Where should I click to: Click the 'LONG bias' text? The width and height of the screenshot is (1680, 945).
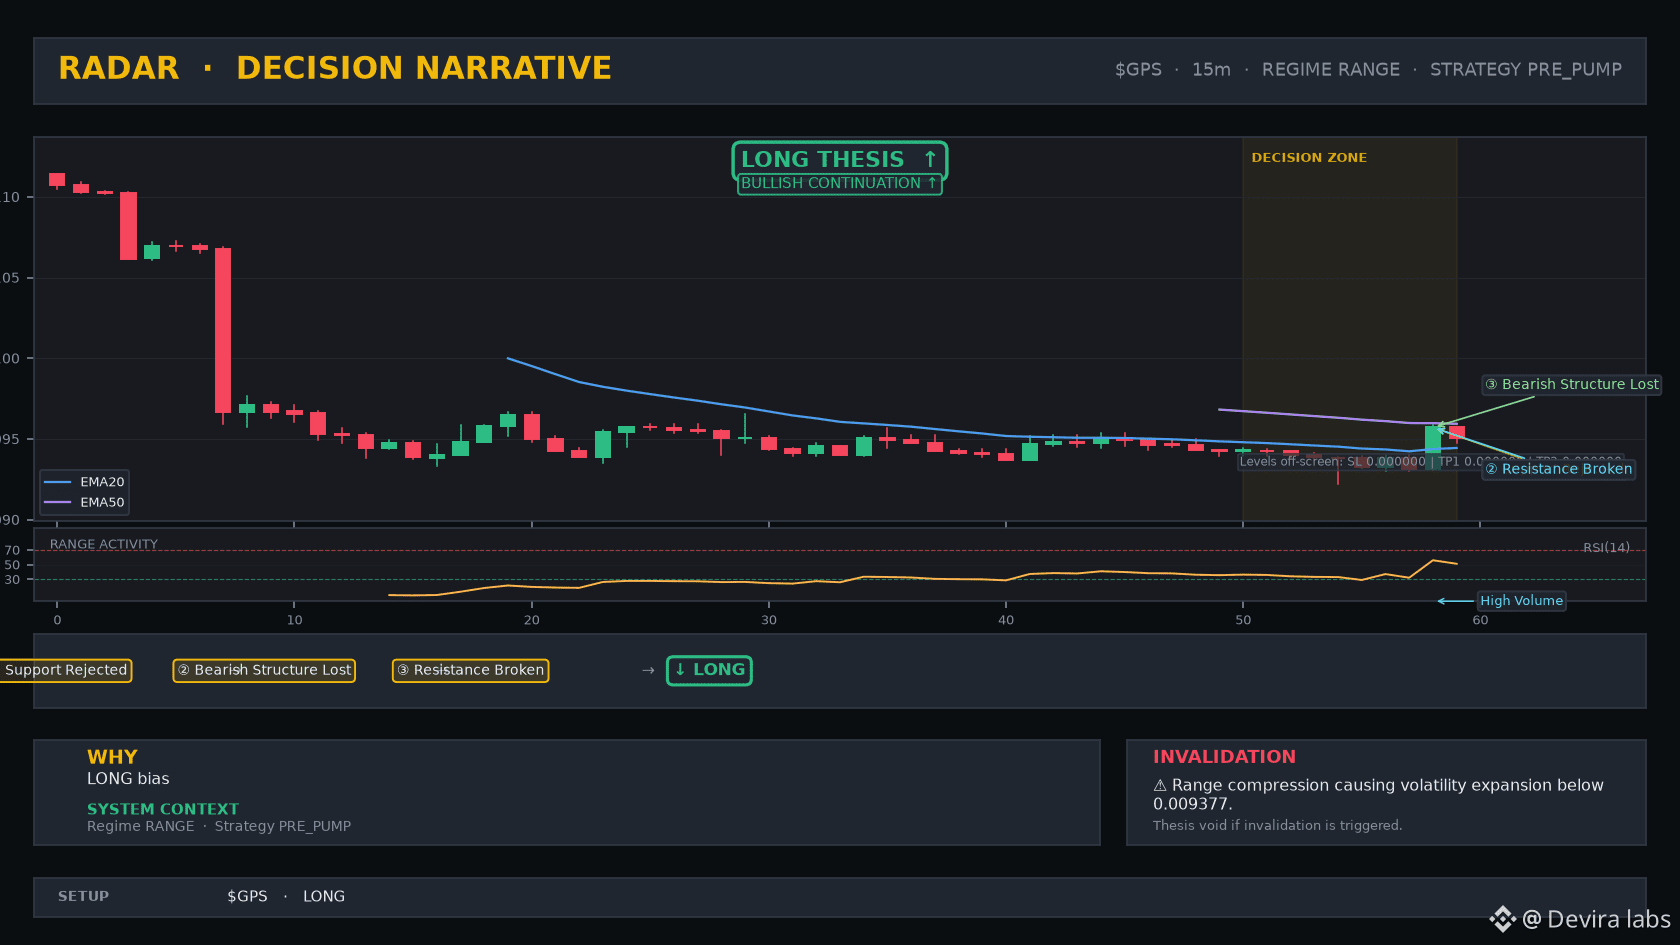(x=128, y=779)
